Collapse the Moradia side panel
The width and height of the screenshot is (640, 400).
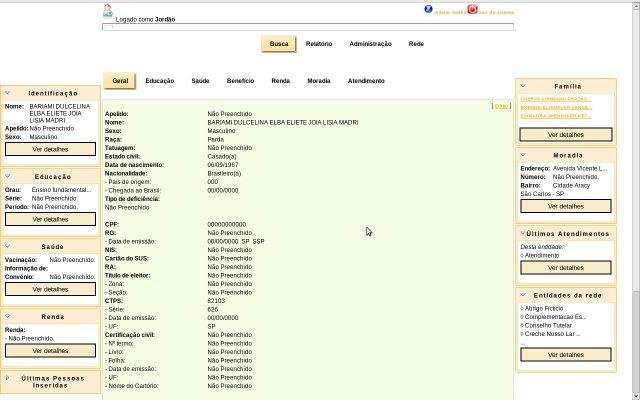tap(523, 155)
